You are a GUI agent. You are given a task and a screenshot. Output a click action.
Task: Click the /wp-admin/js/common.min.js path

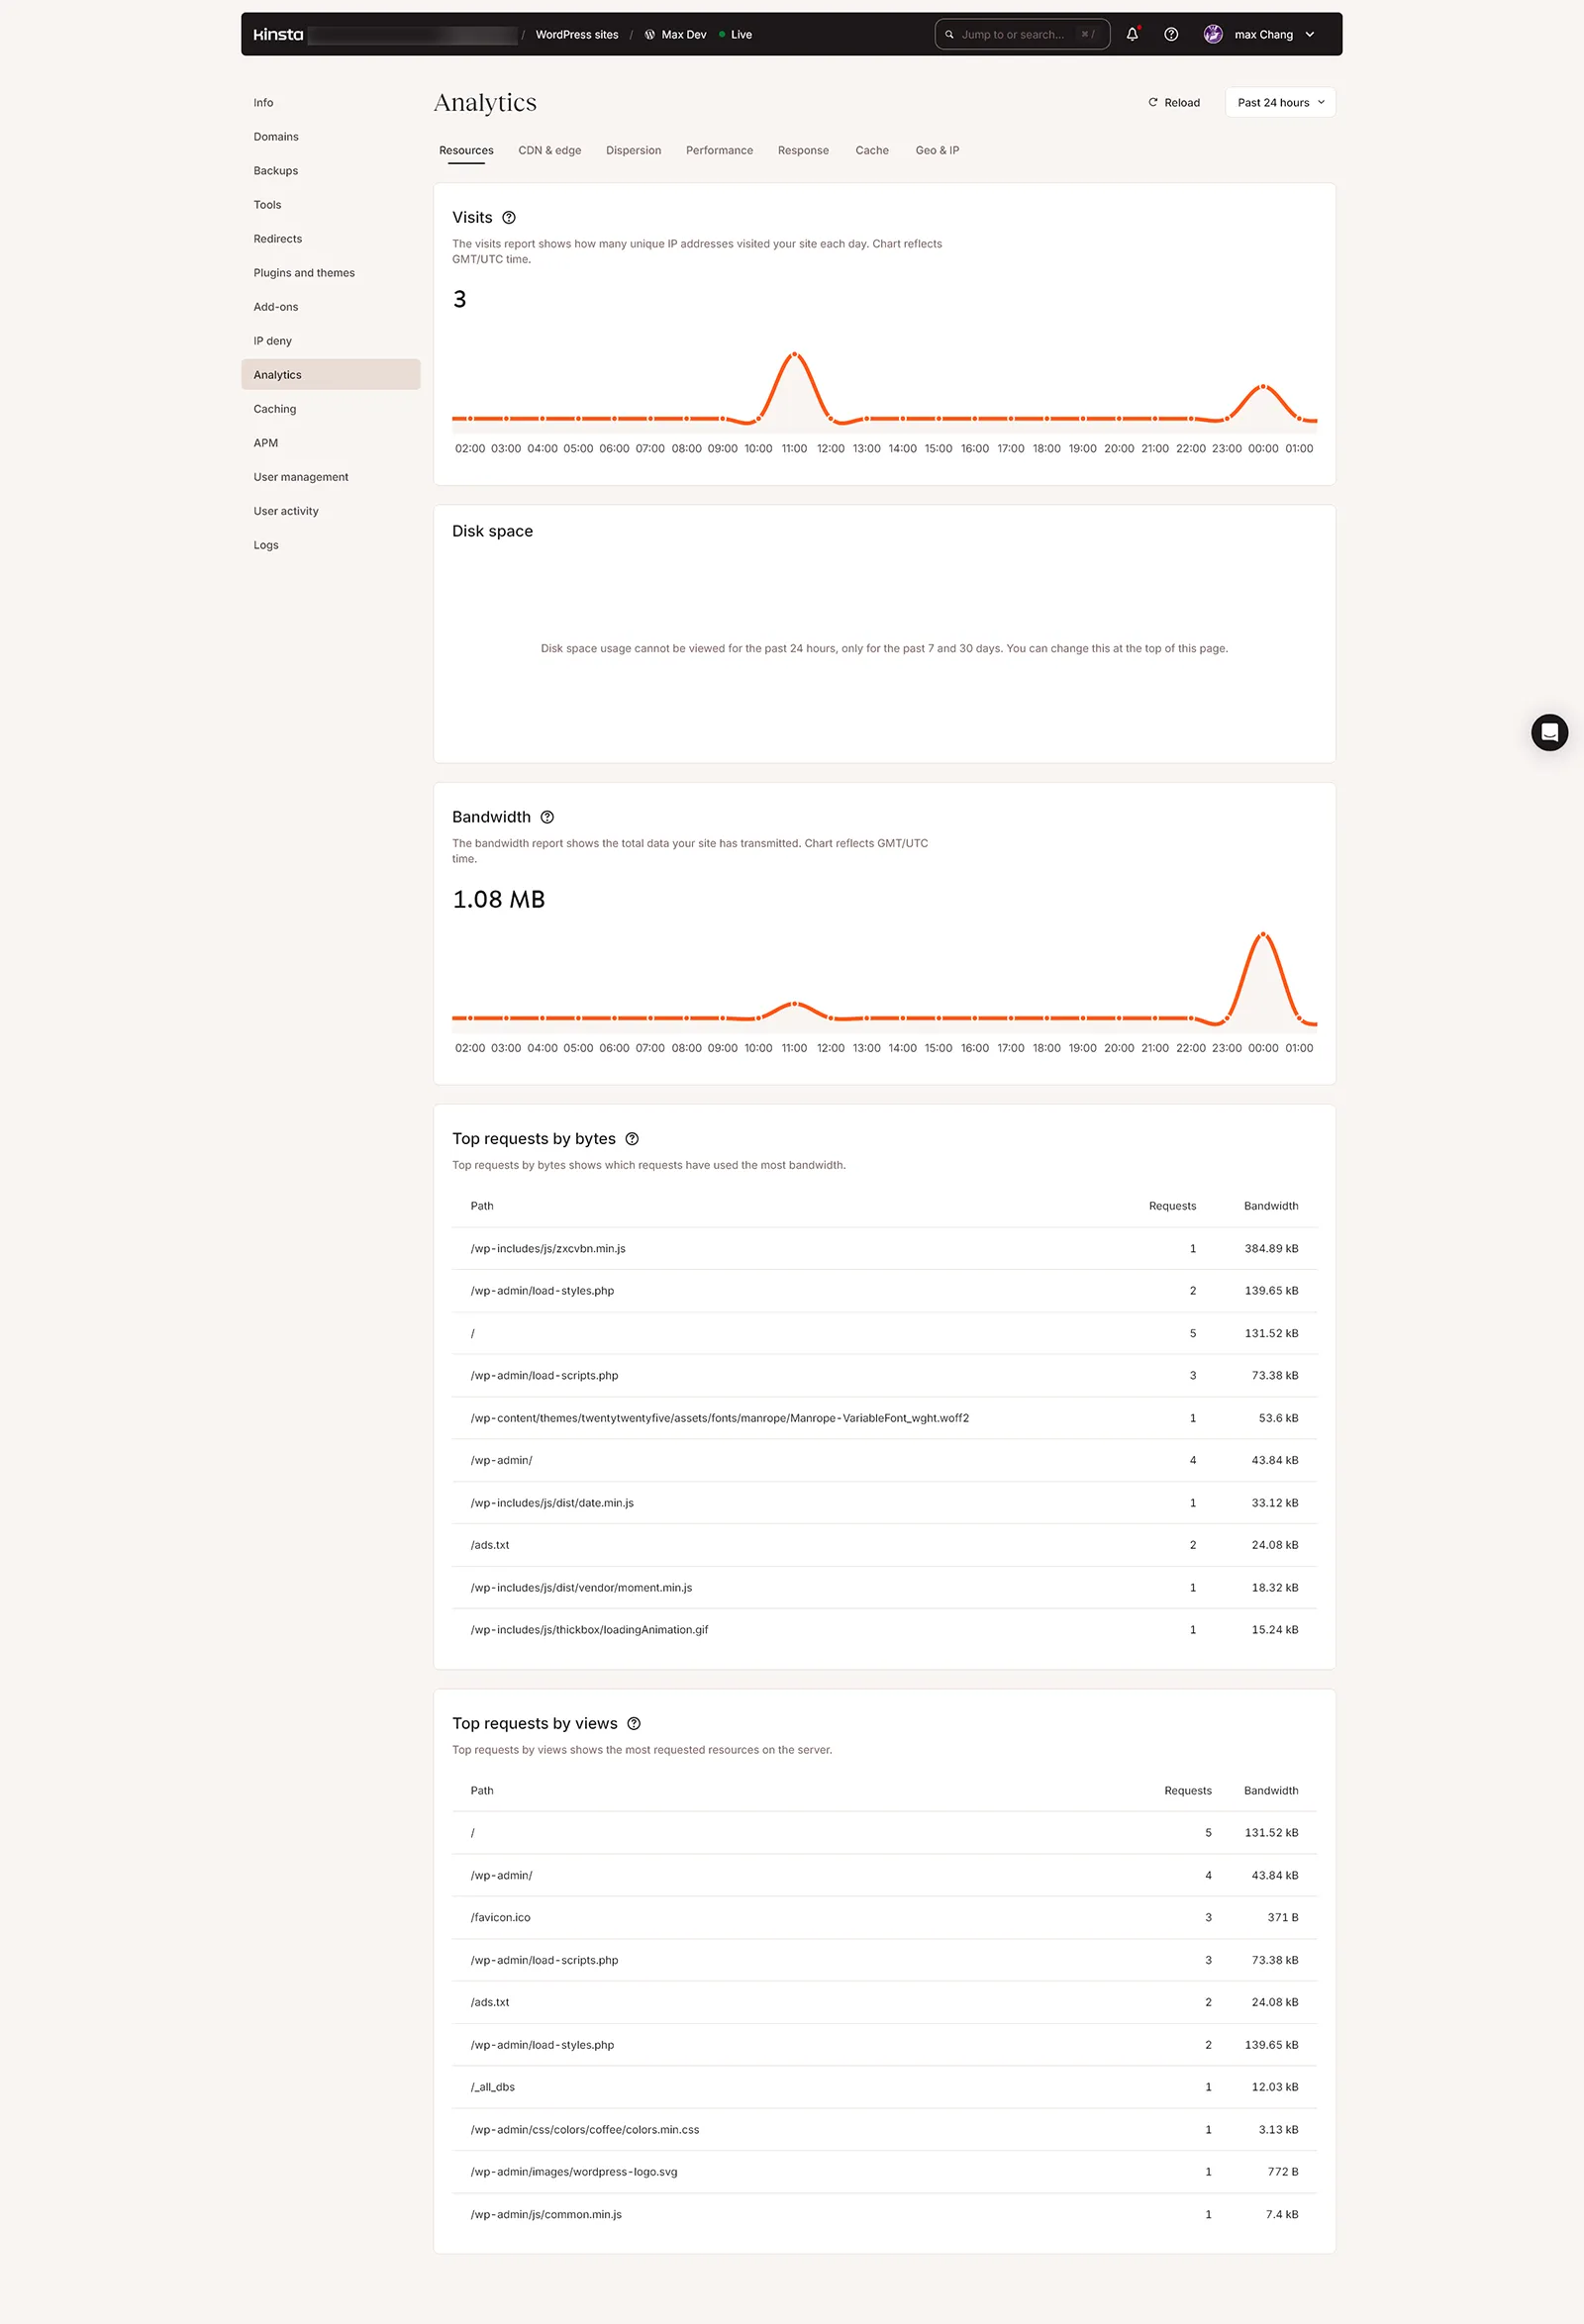coord(546,2214)
